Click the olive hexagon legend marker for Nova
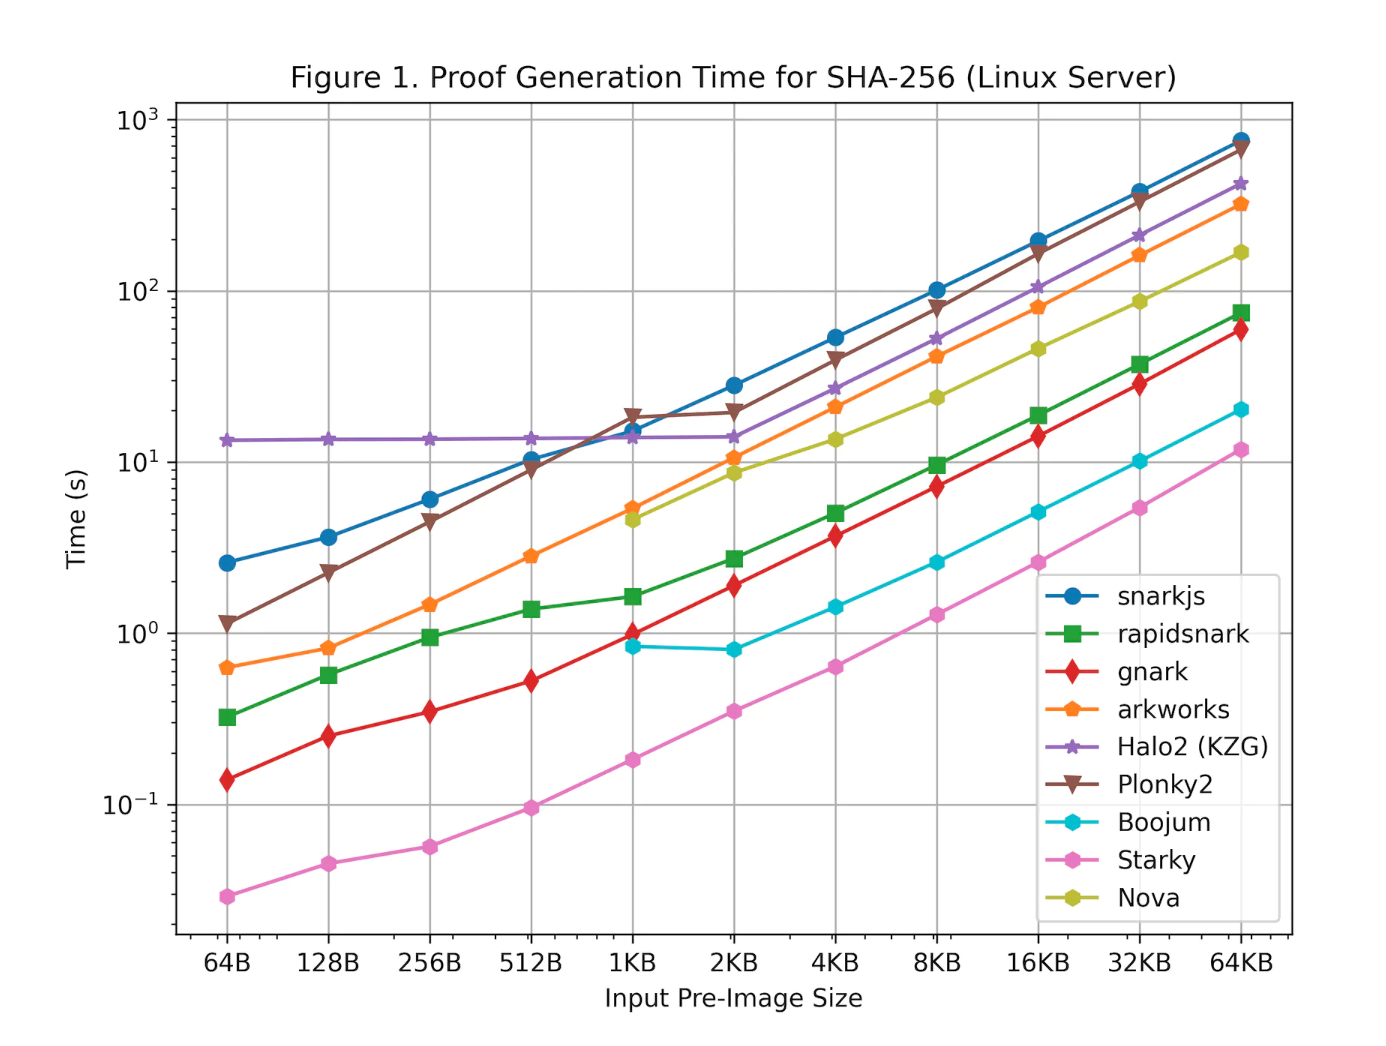 [1073, 898]
